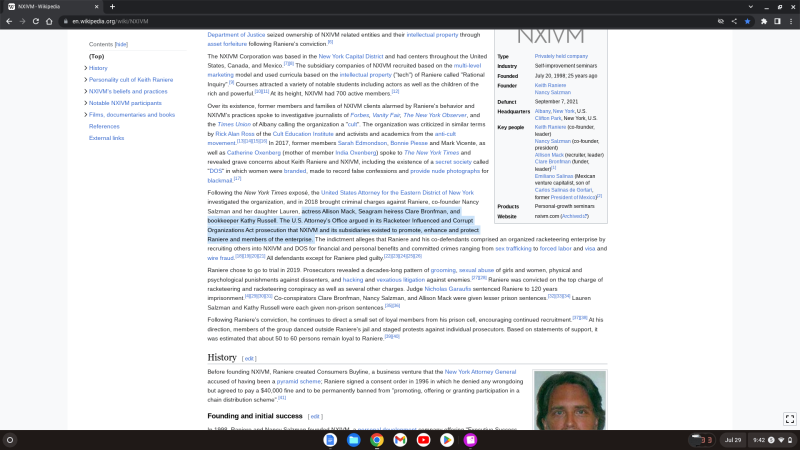Open Emiliano Salinas link in infobox
This screenshot has height=450, width=800.
tap(554, 177)
